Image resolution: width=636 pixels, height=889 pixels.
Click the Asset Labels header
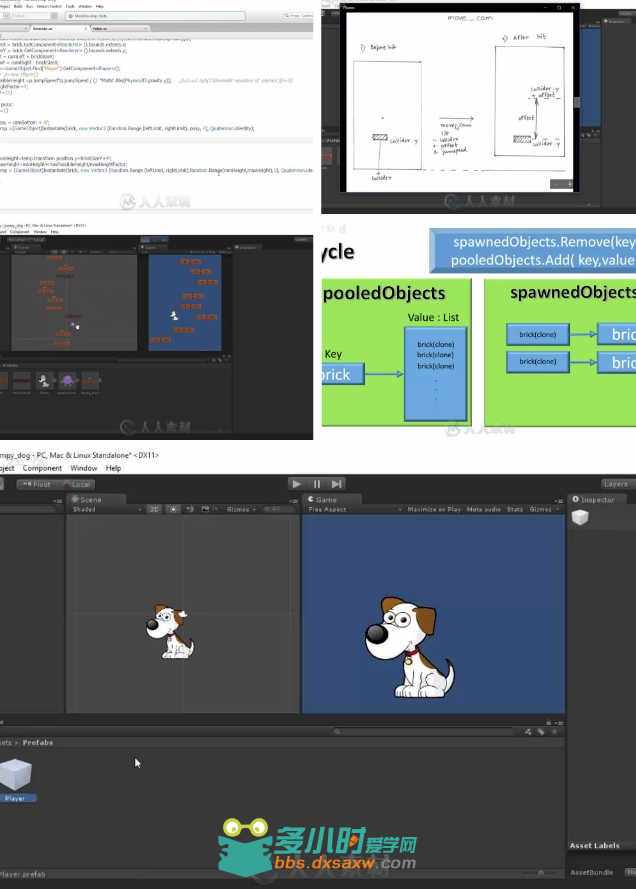[595, 845]
